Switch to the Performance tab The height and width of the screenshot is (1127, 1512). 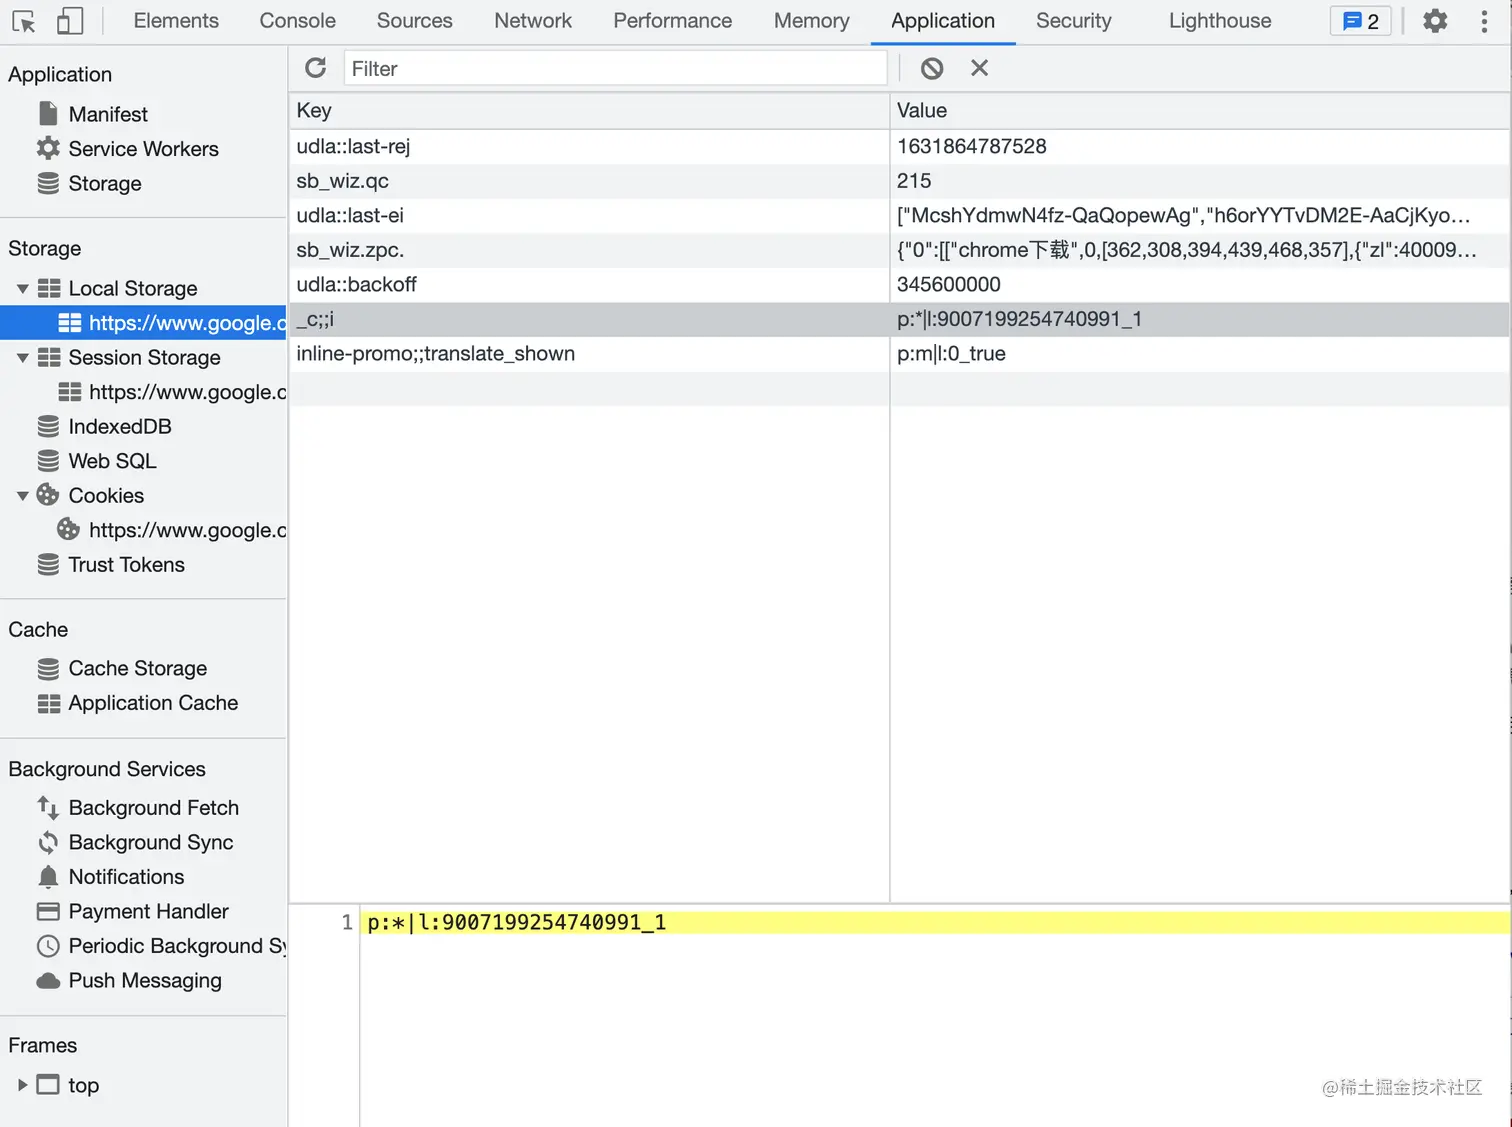click(x=672, y=21)
